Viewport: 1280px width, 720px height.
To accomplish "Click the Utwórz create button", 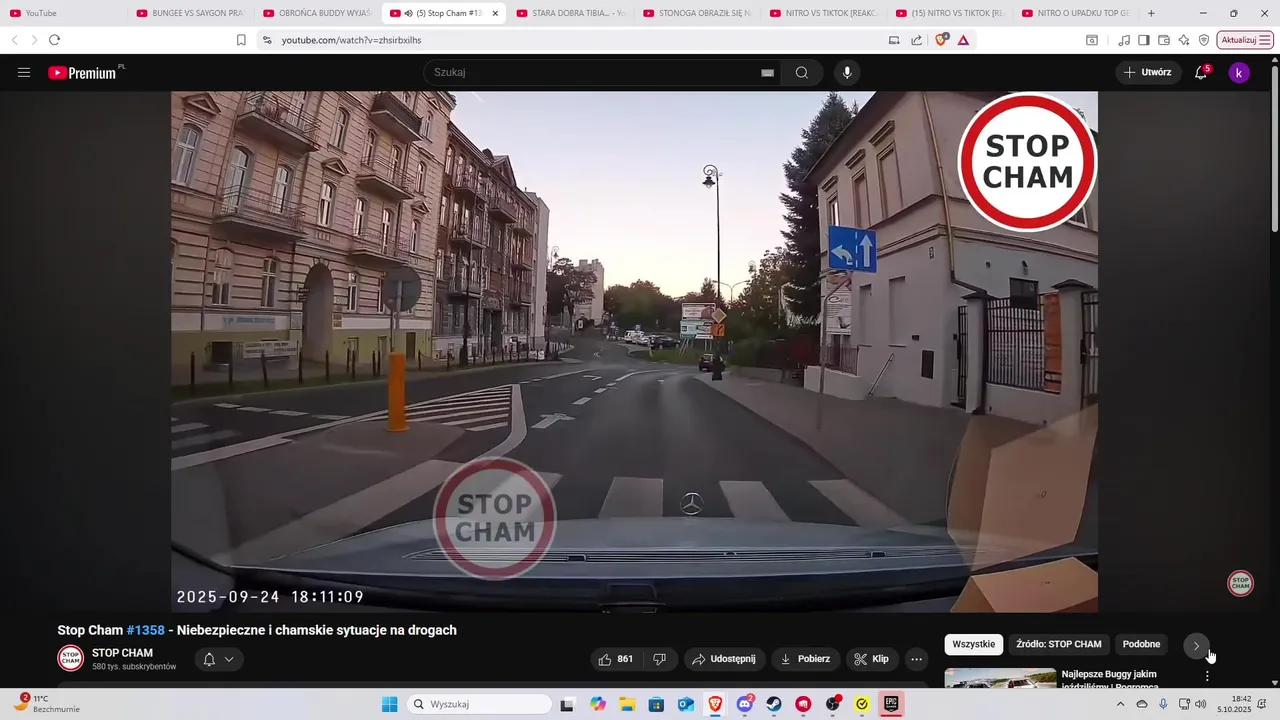I will pyautogui.click(x=1148, y=72).
